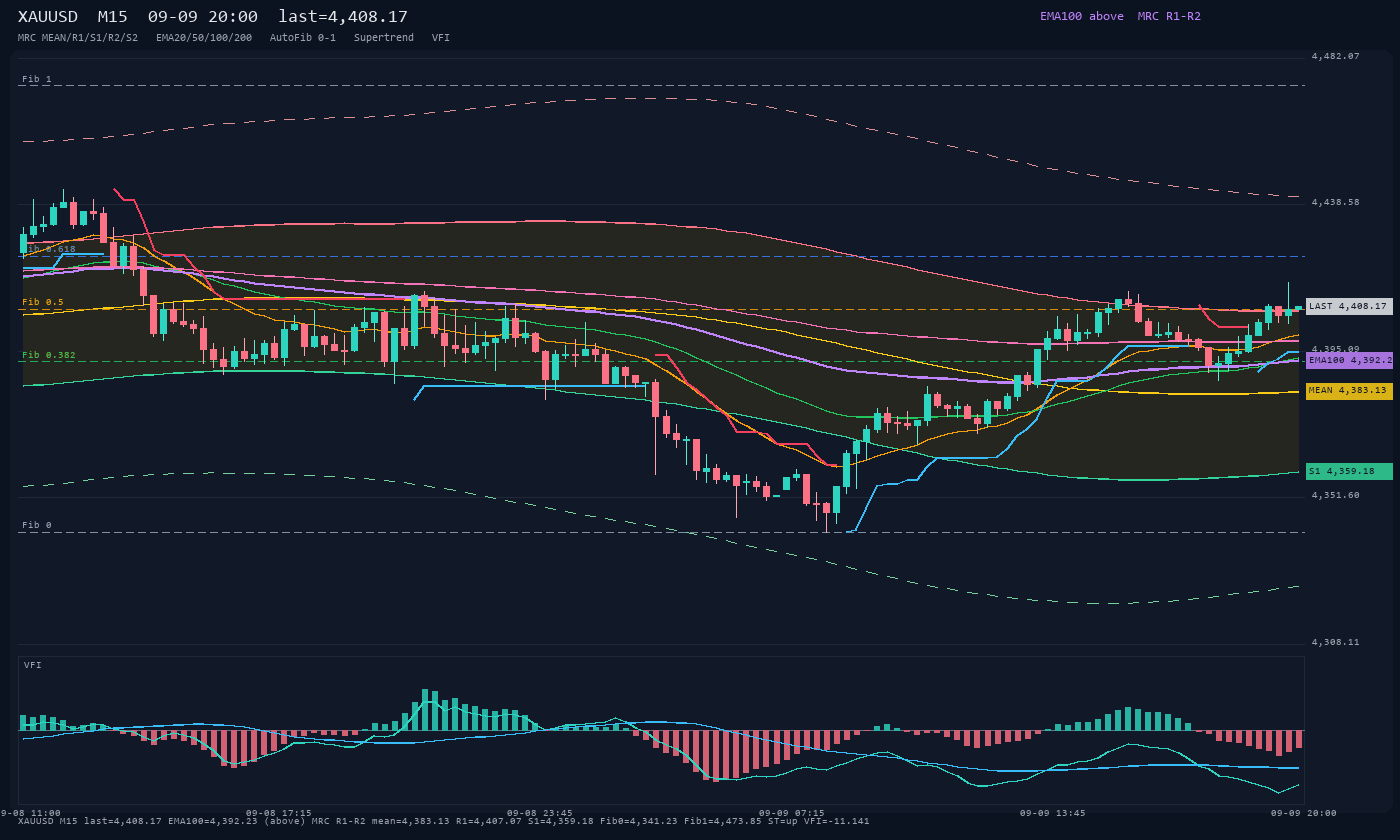Click the '09-08 17:15' time axis label
This screenshot has height=840, width=1400.
278,813
